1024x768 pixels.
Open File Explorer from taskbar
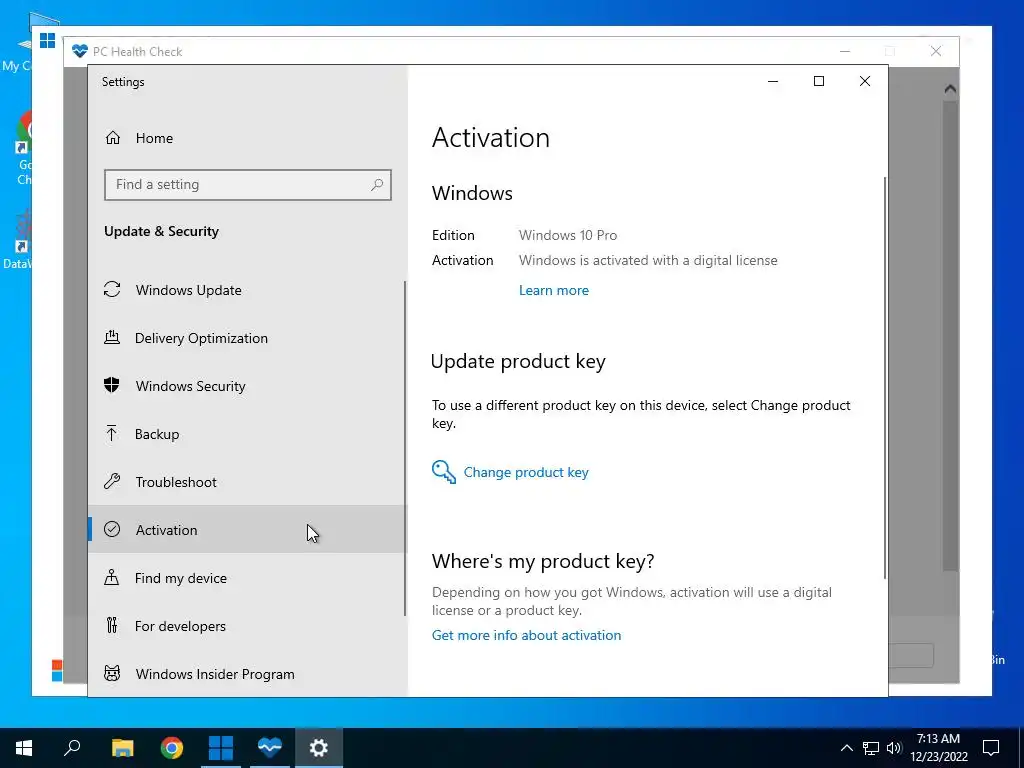[122, 748]
